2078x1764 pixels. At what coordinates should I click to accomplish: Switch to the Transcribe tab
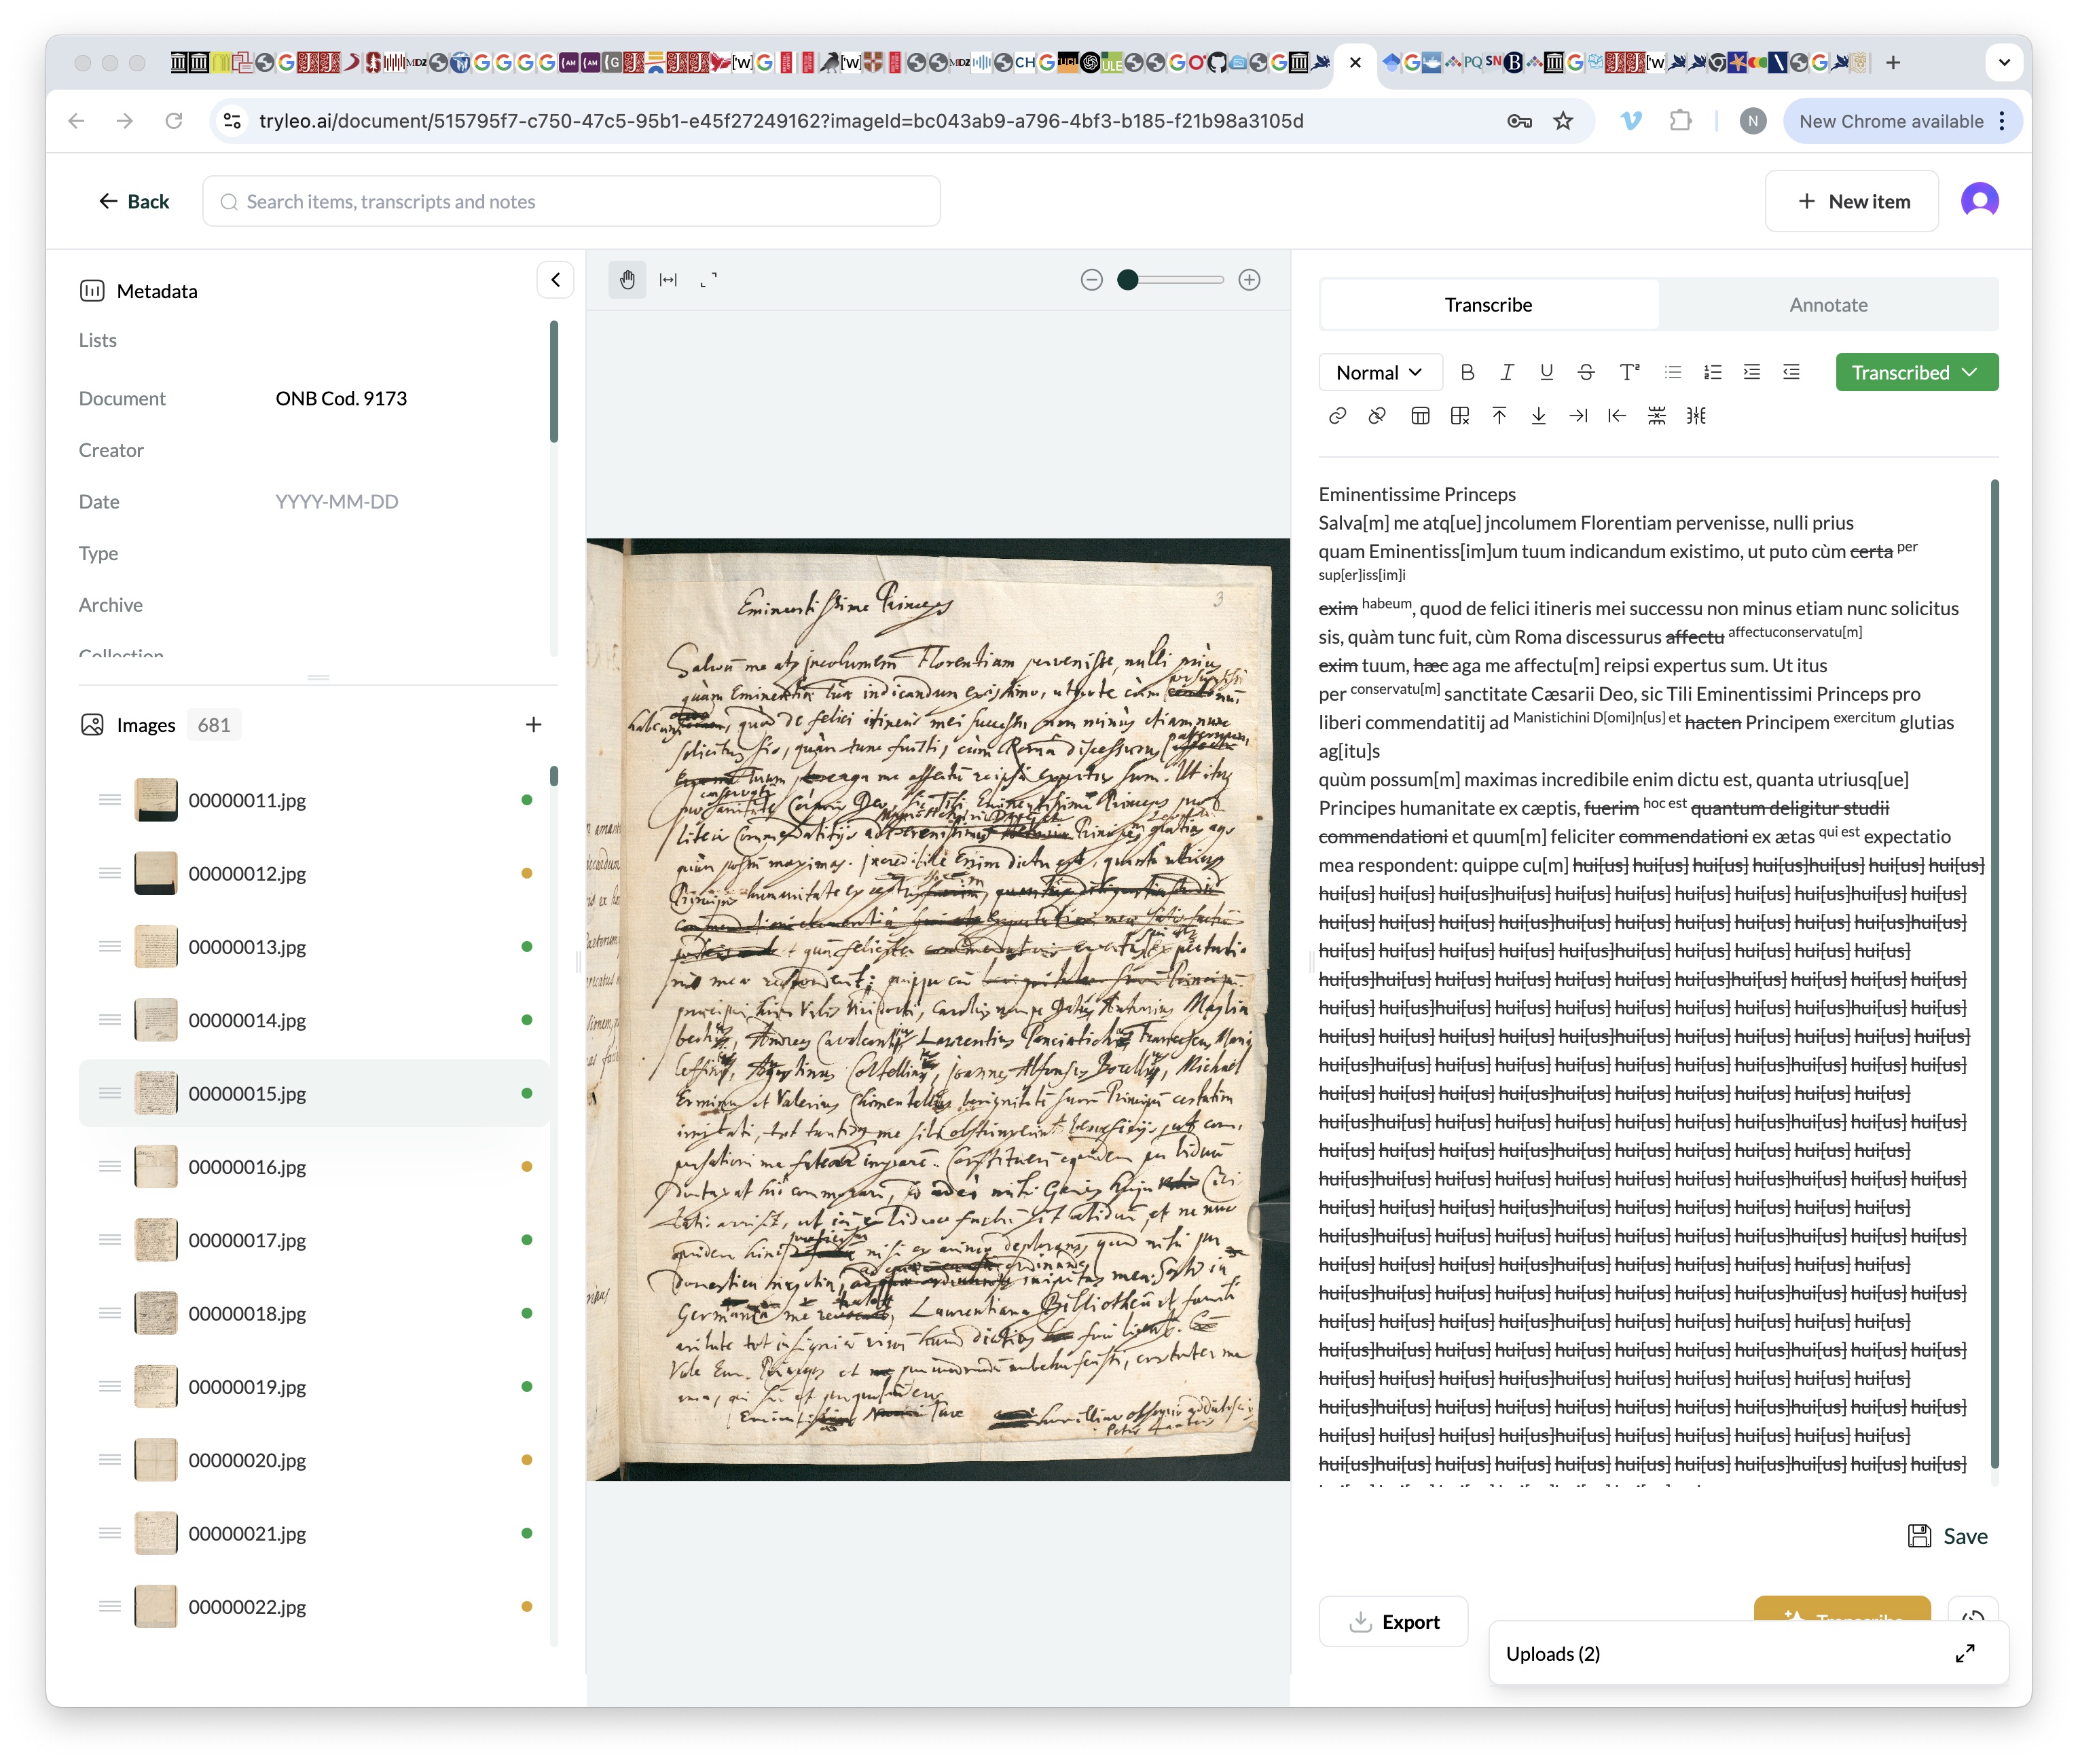(1487, 305)
